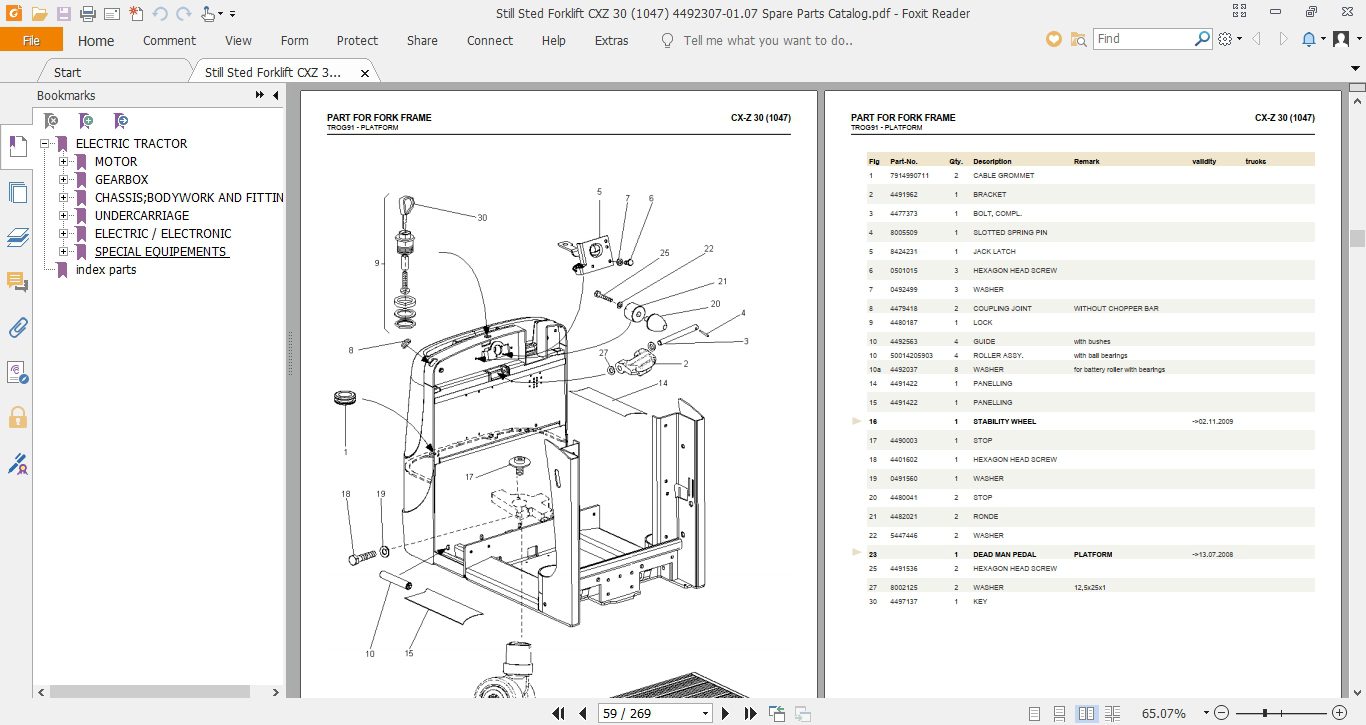Switch to the Home ribbon tab
This screenshot has height=725, width=1366.
coord(96,40)
